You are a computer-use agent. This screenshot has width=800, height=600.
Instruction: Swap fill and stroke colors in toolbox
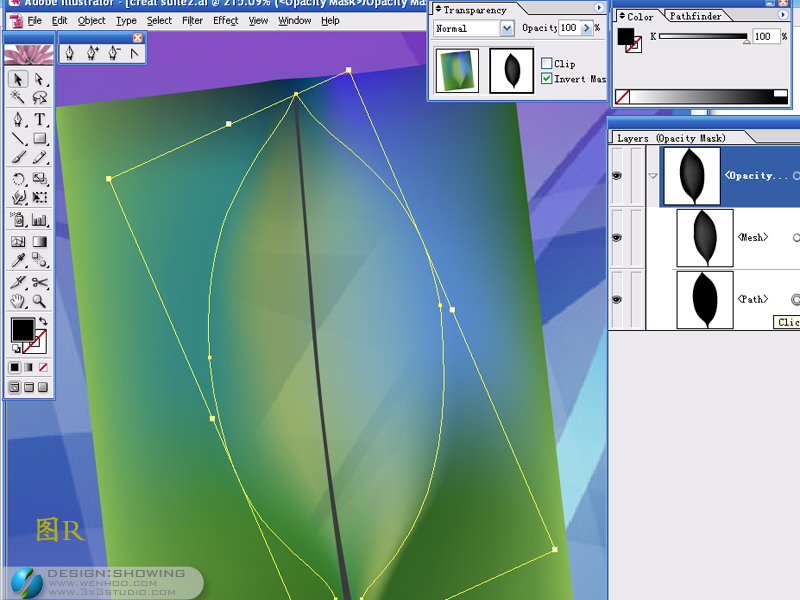click(x=43, y=321)
